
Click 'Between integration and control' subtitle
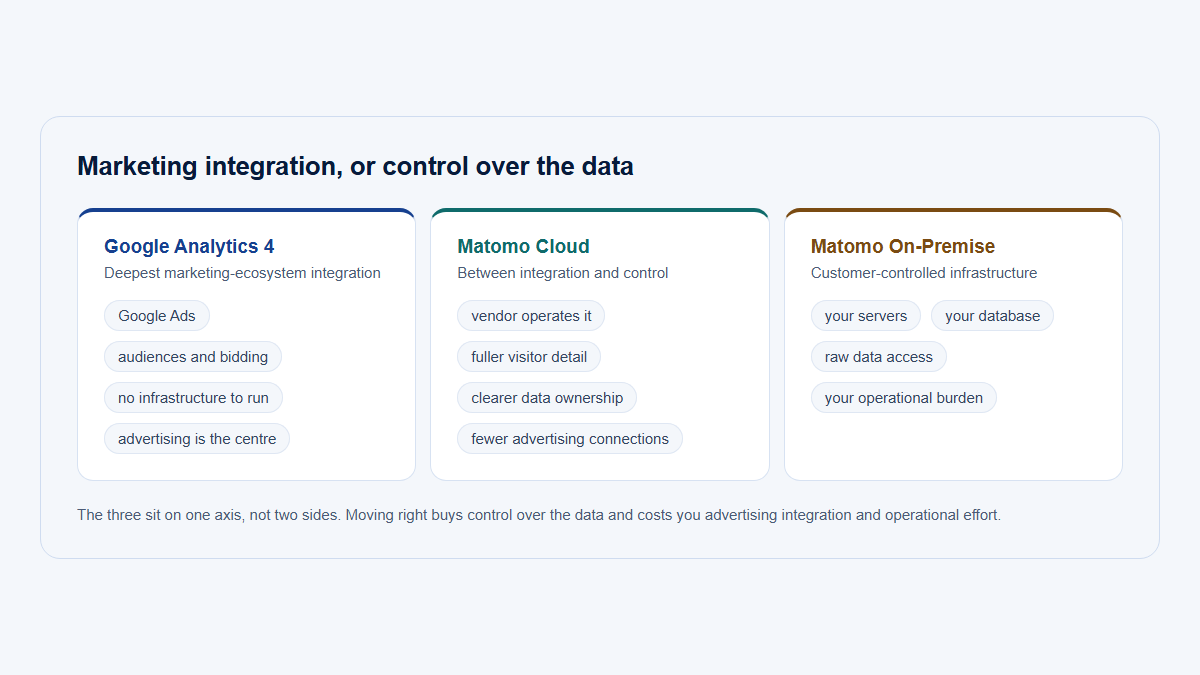coord(563,273)
